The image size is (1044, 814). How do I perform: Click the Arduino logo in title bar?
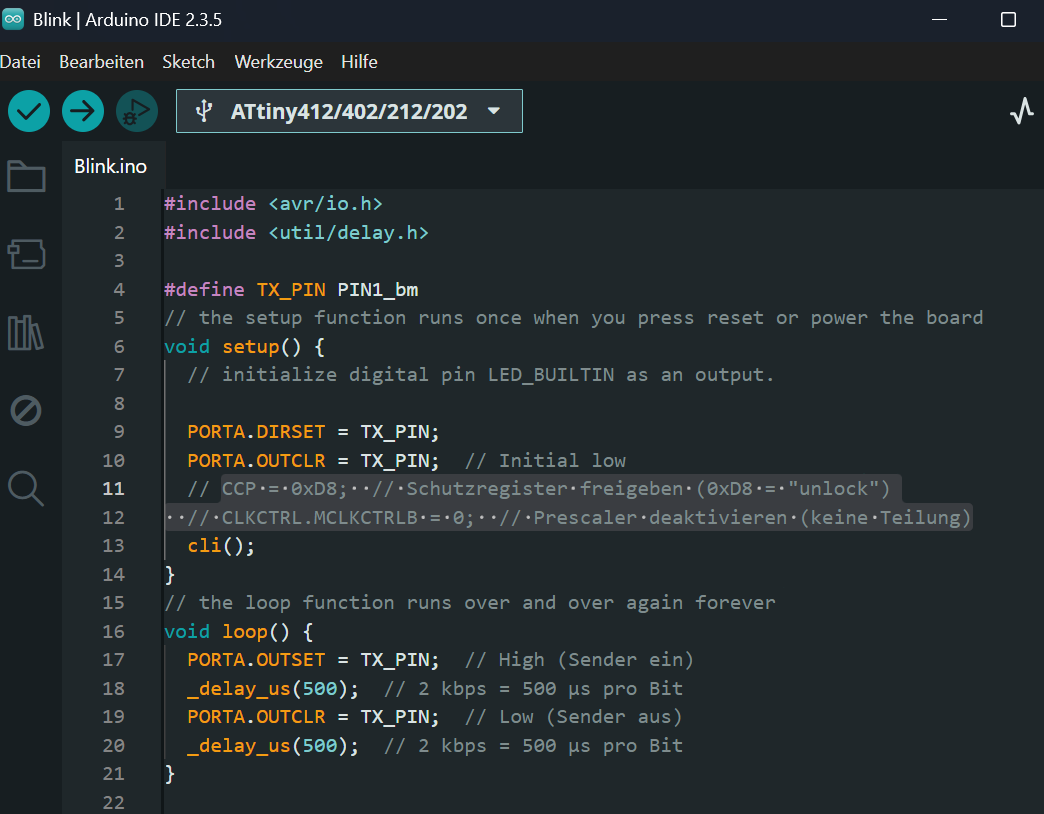(13, 20)
